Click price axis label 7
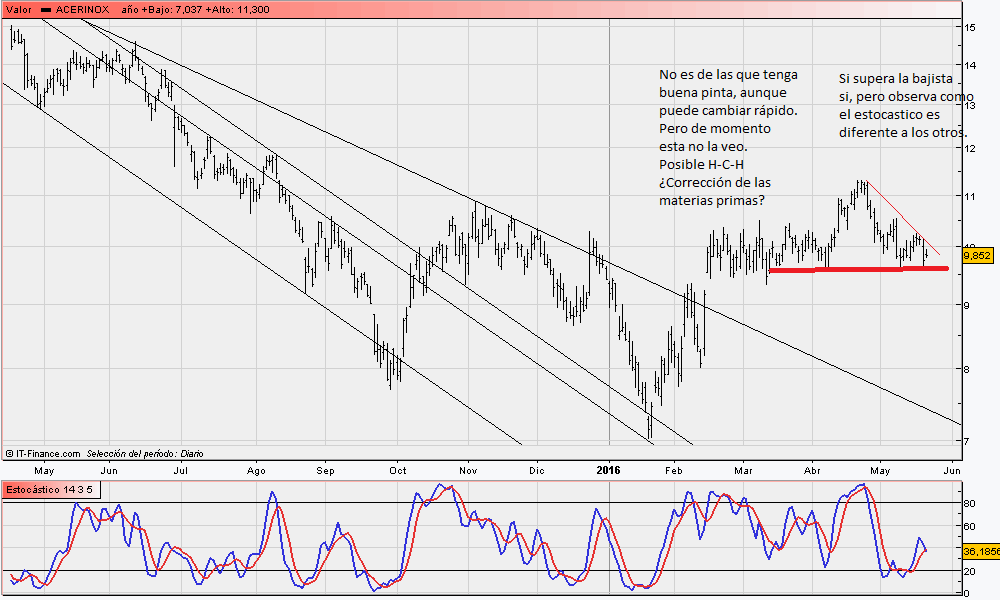 click(967, 441)
